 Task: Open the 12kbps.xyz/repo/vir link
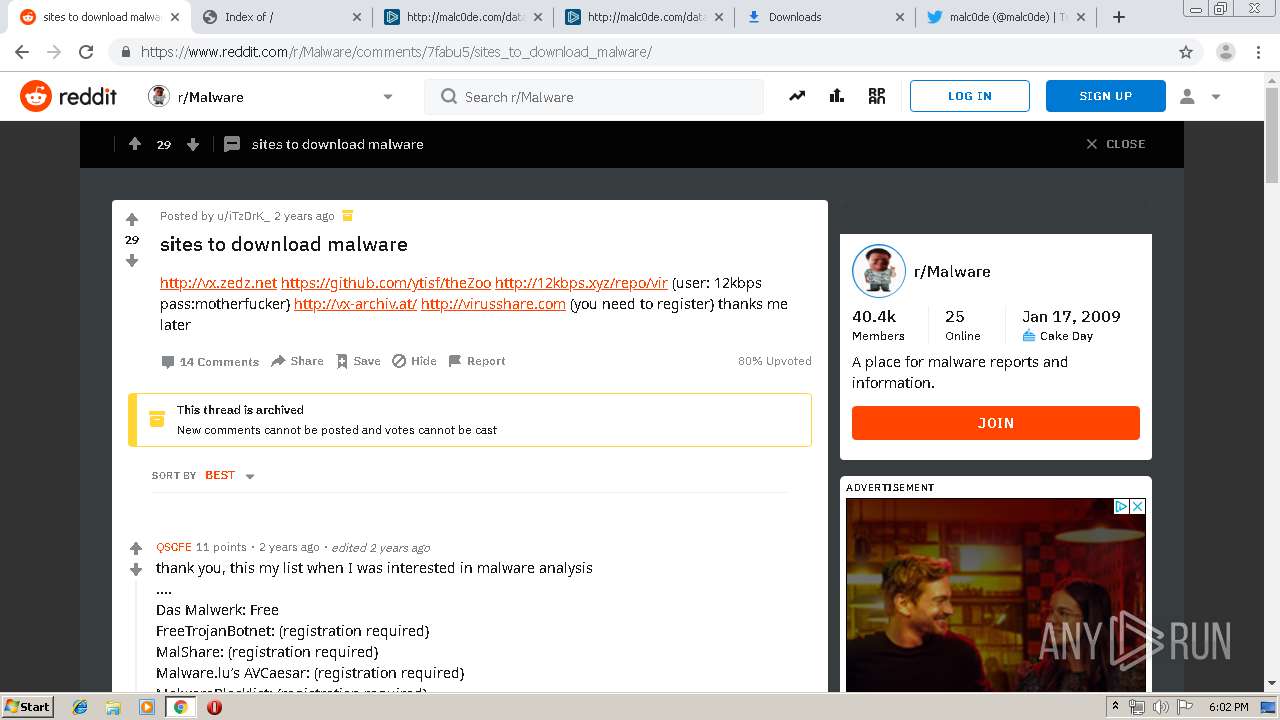(x=581, y=283)
